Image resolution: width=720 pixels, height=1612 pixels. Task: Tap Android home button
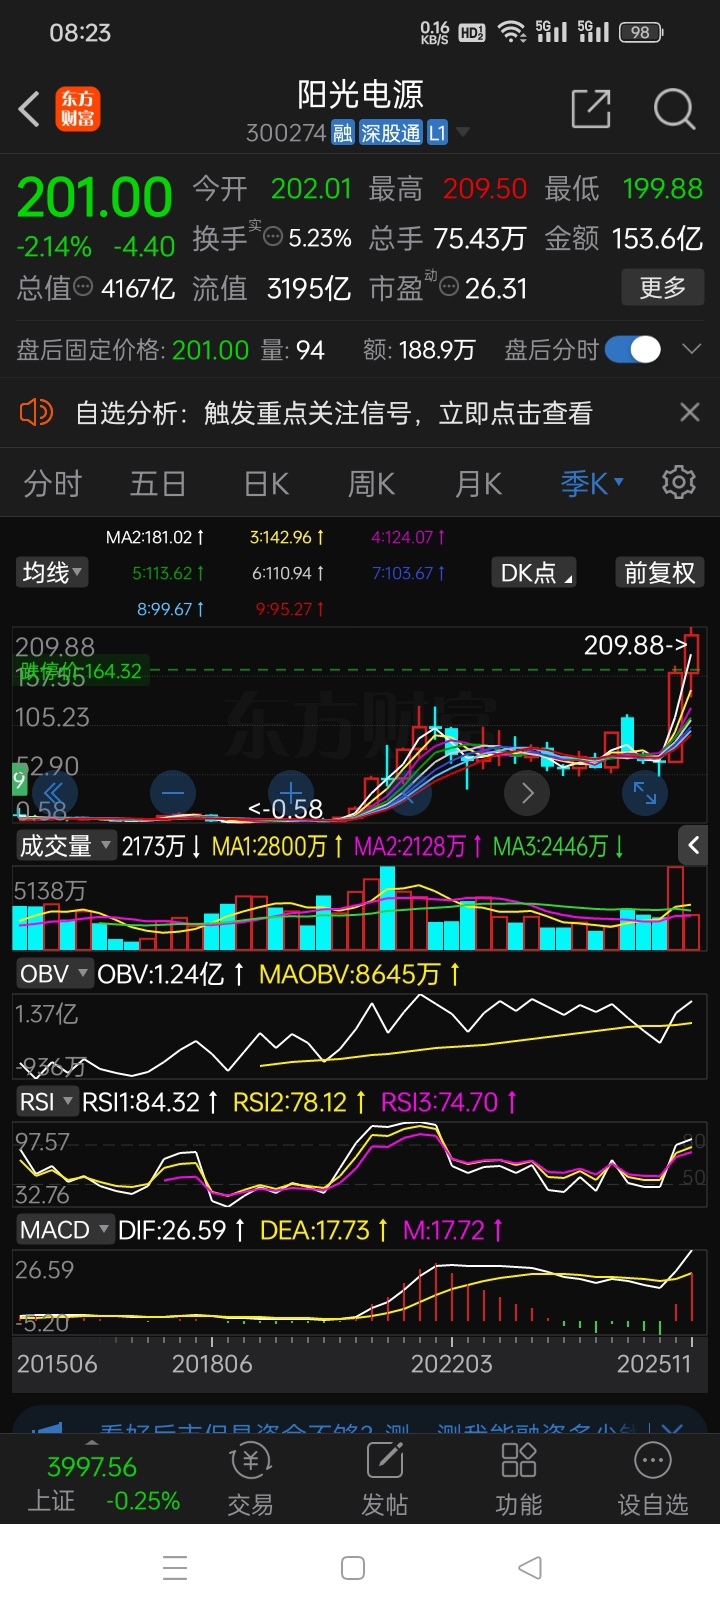(353, 1567)
